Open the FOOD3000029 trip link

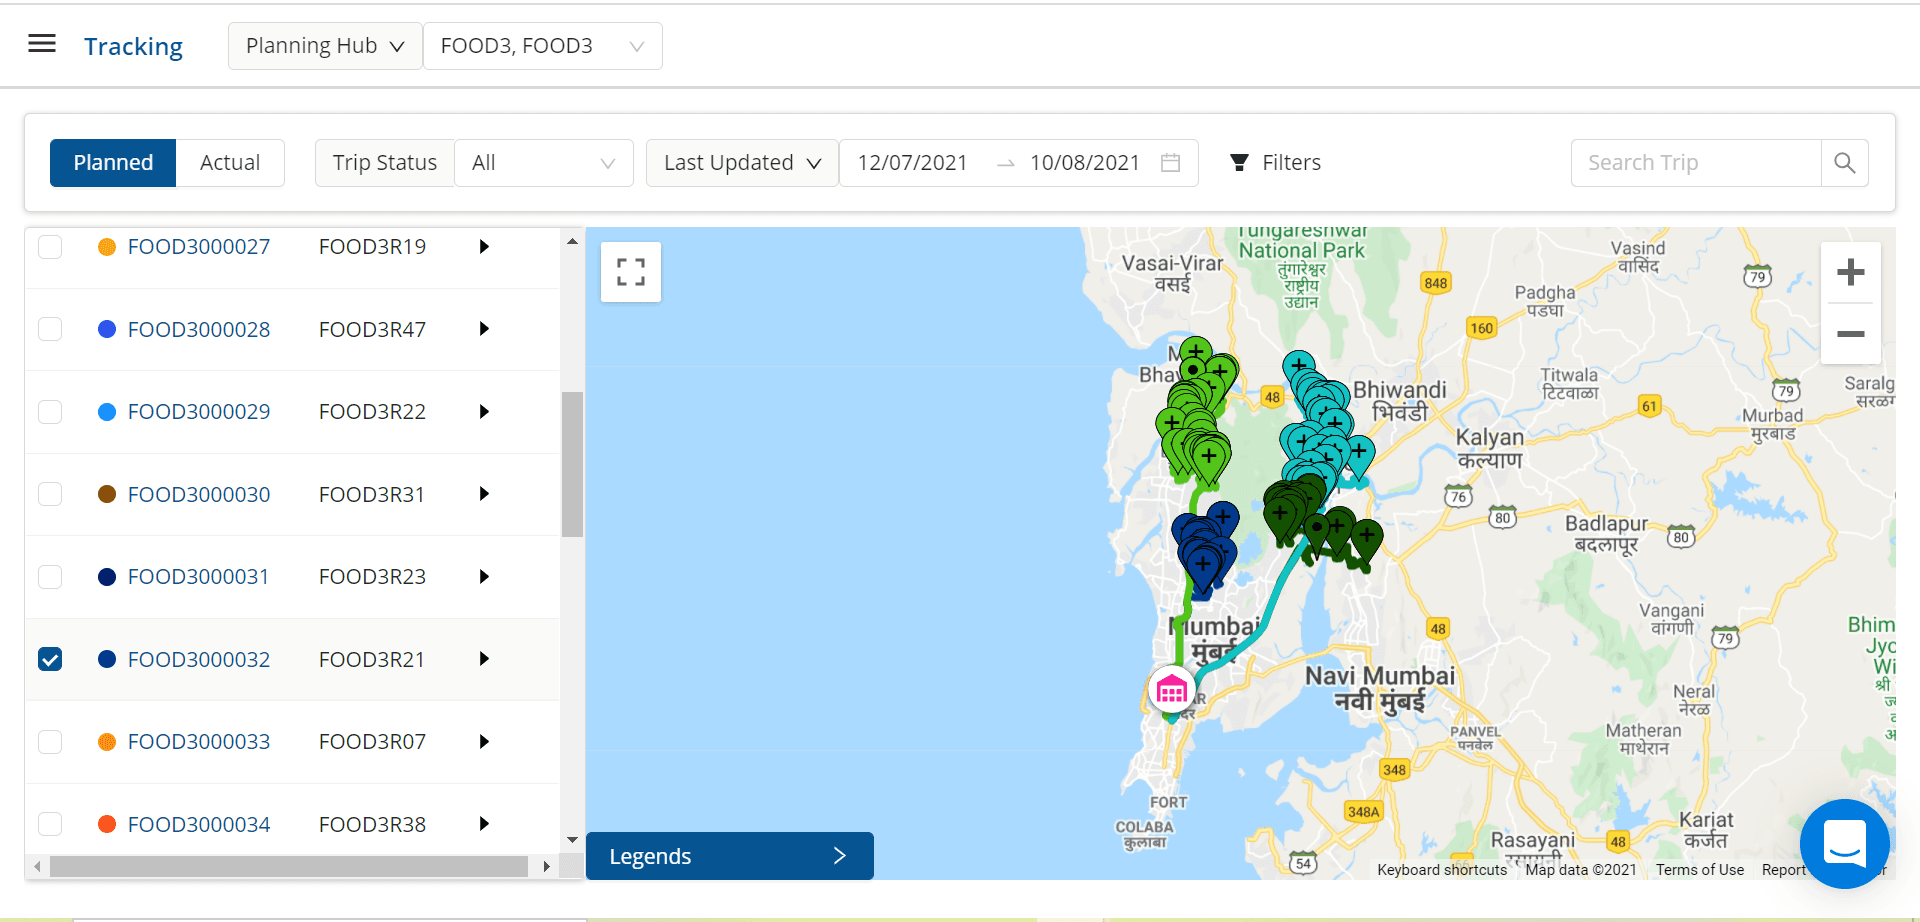(199, 412)
